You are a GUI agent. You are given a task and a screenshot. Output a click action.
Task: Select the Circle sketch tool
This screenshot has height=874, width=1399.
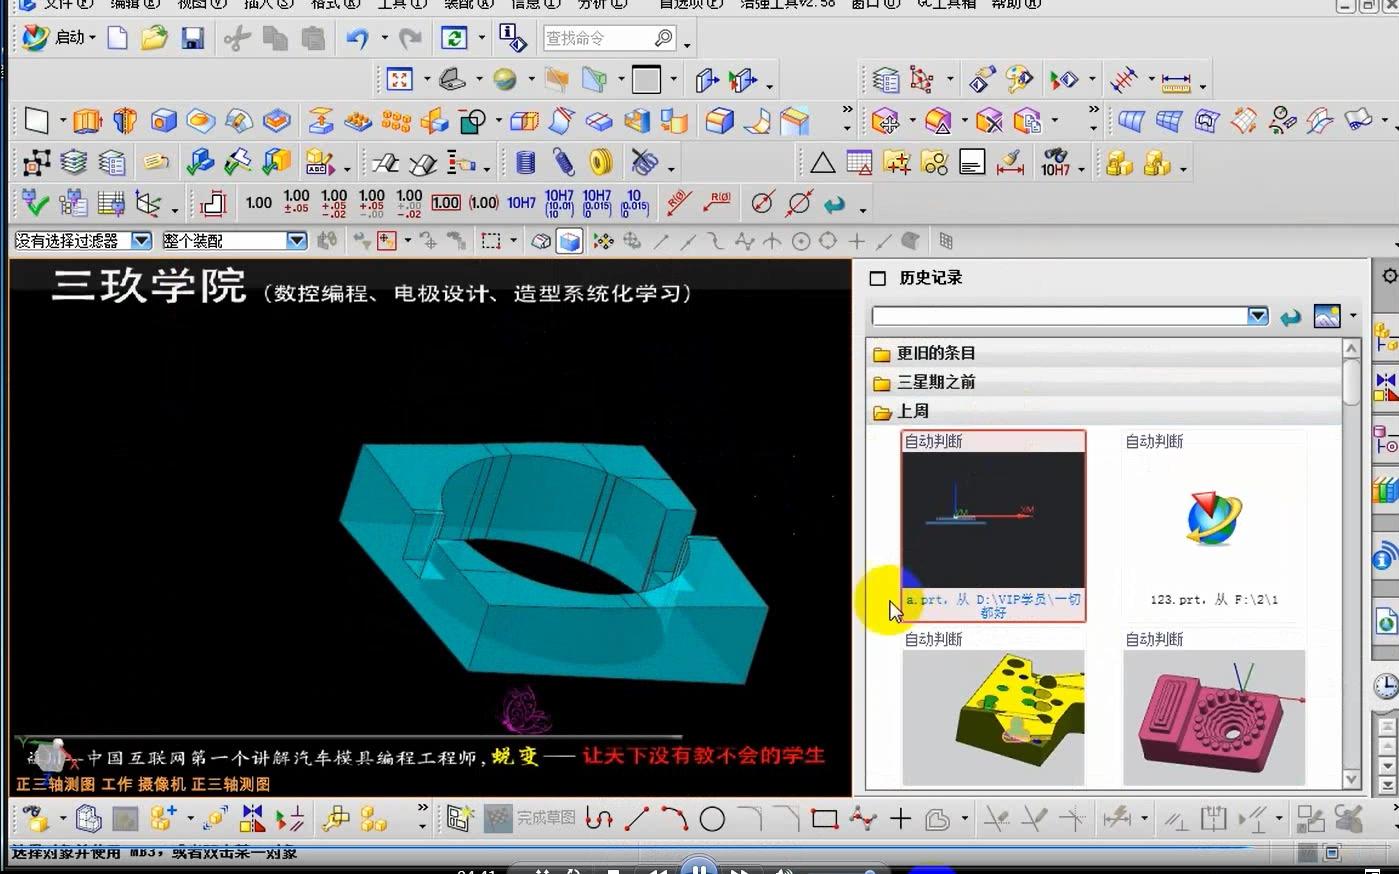click(x=712, y=818)
